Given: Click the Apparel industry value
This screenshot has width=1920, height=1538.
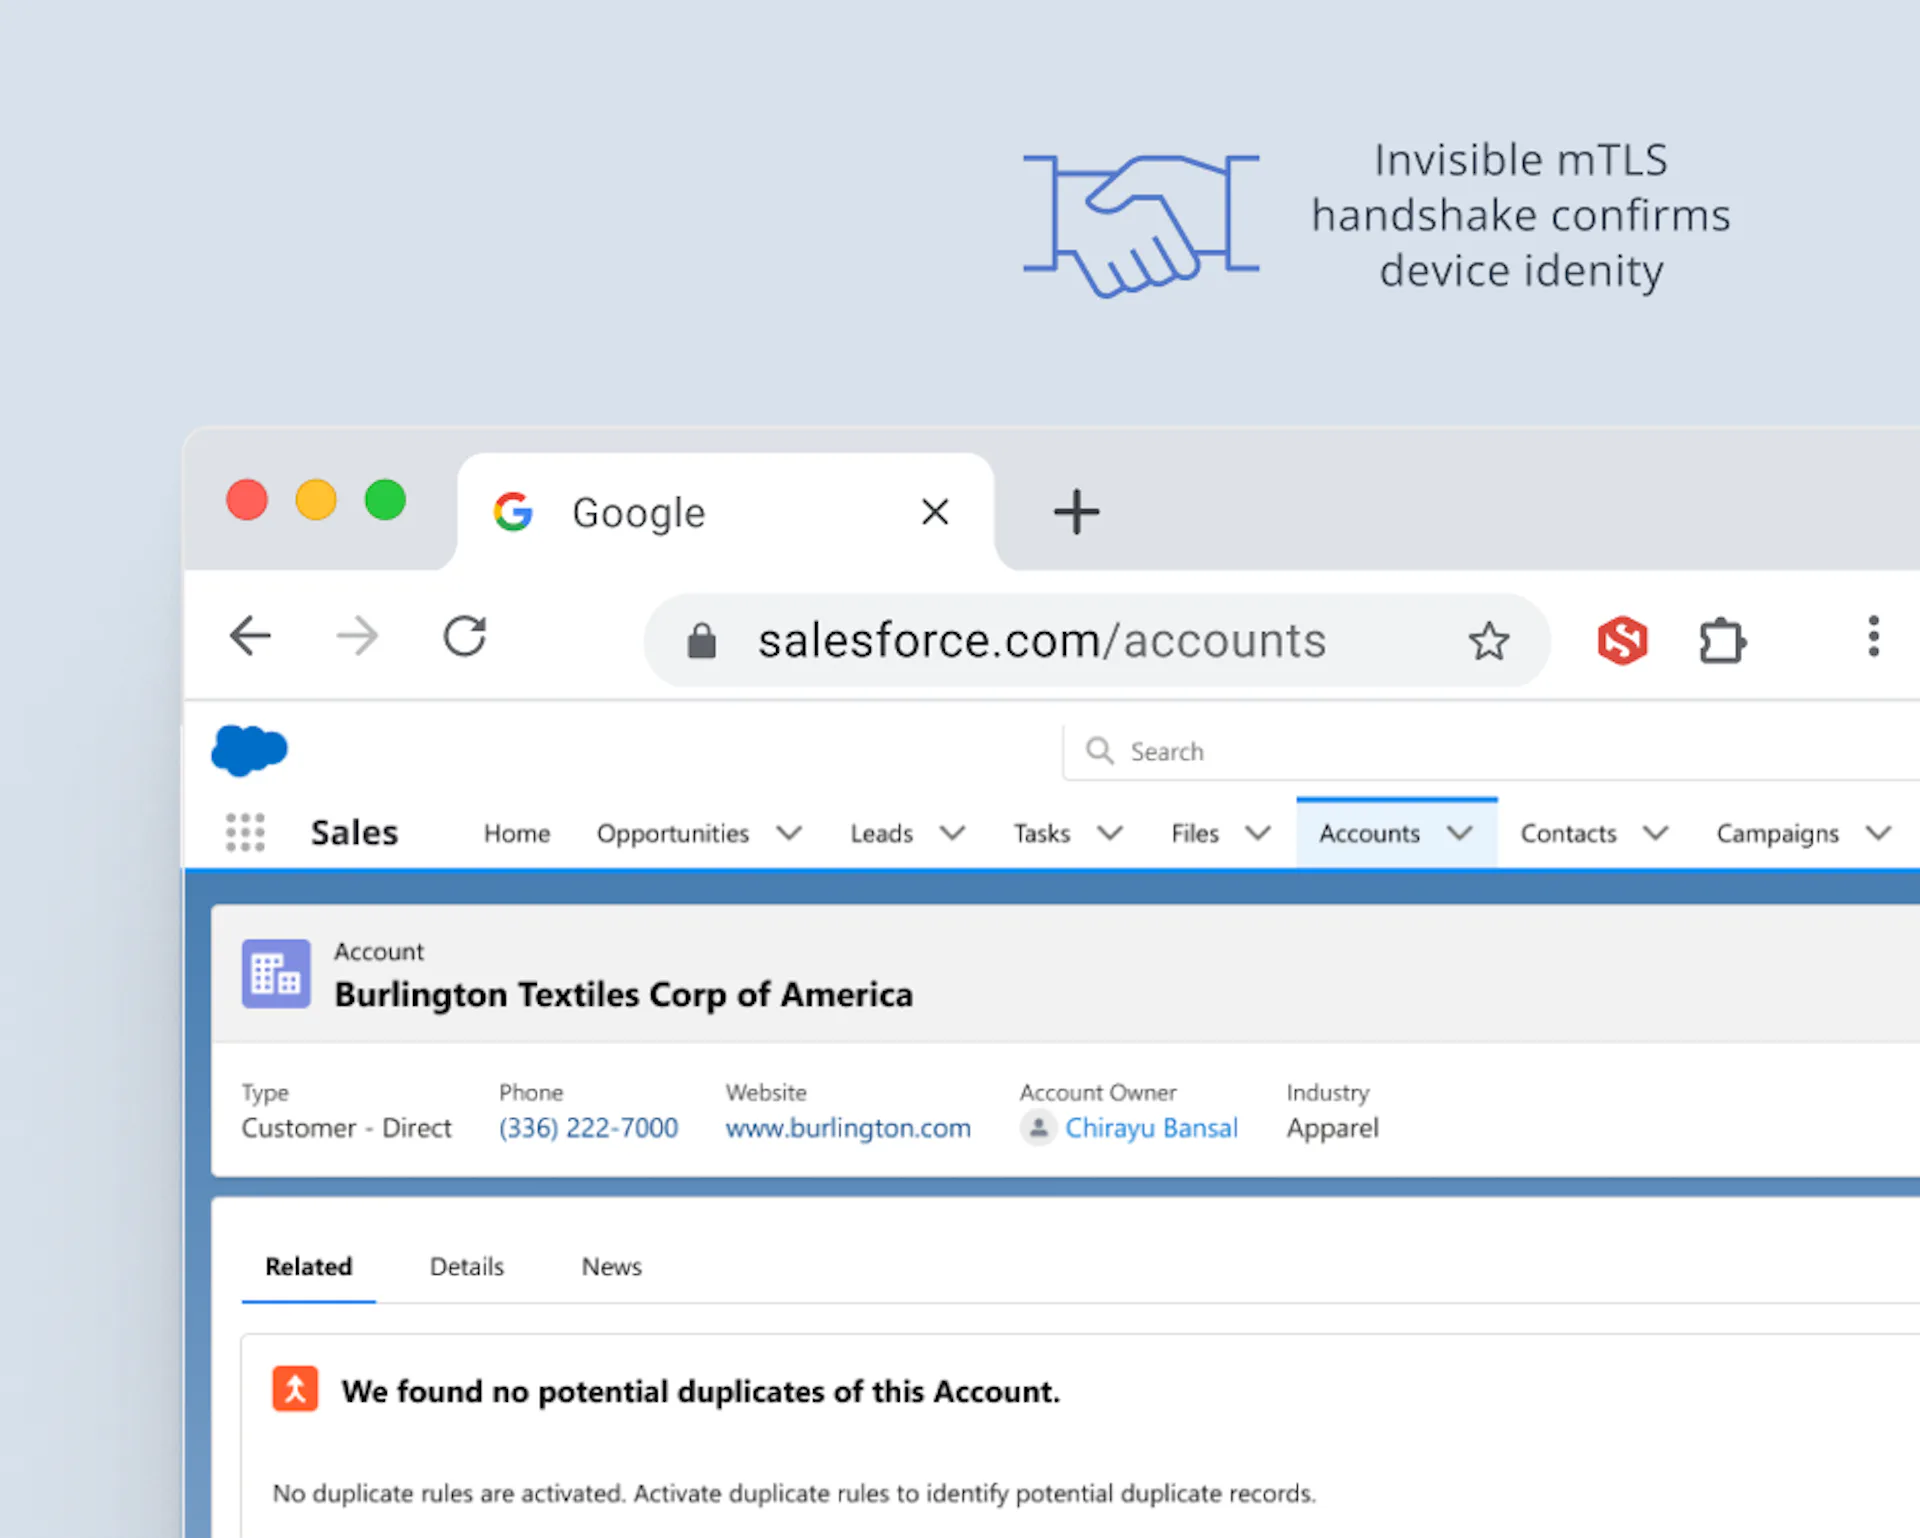Looking at the screenshot, I should pos(1332,1129).
